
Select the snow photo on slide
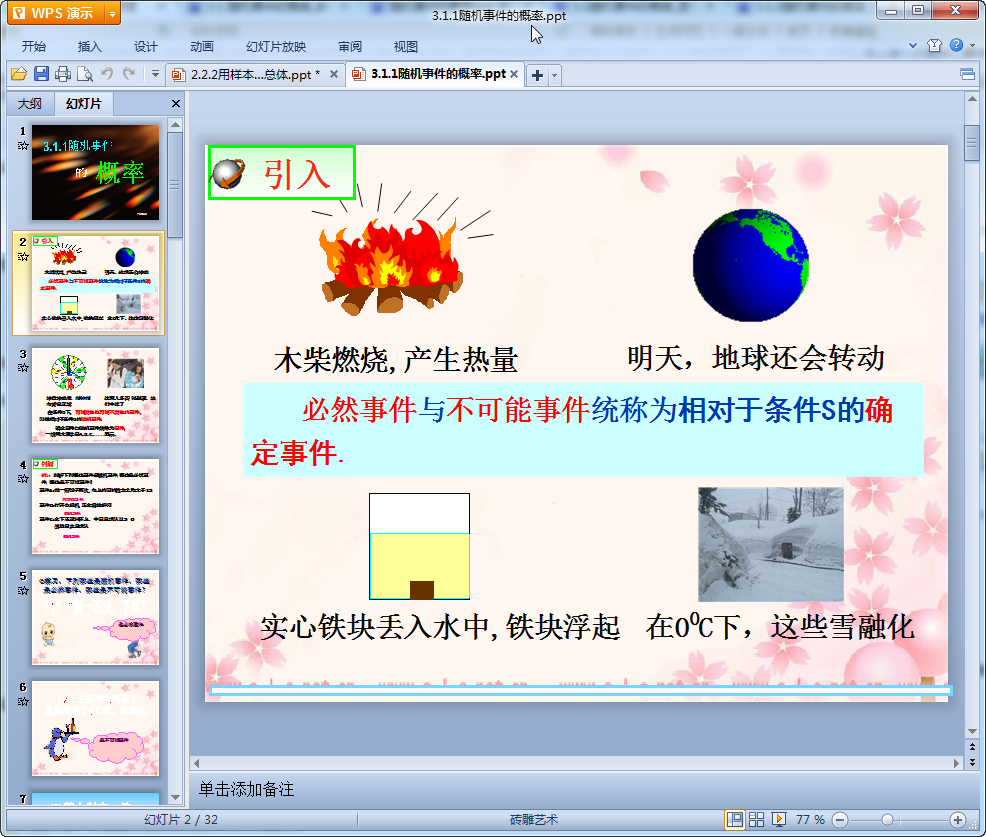pos(771,545)
